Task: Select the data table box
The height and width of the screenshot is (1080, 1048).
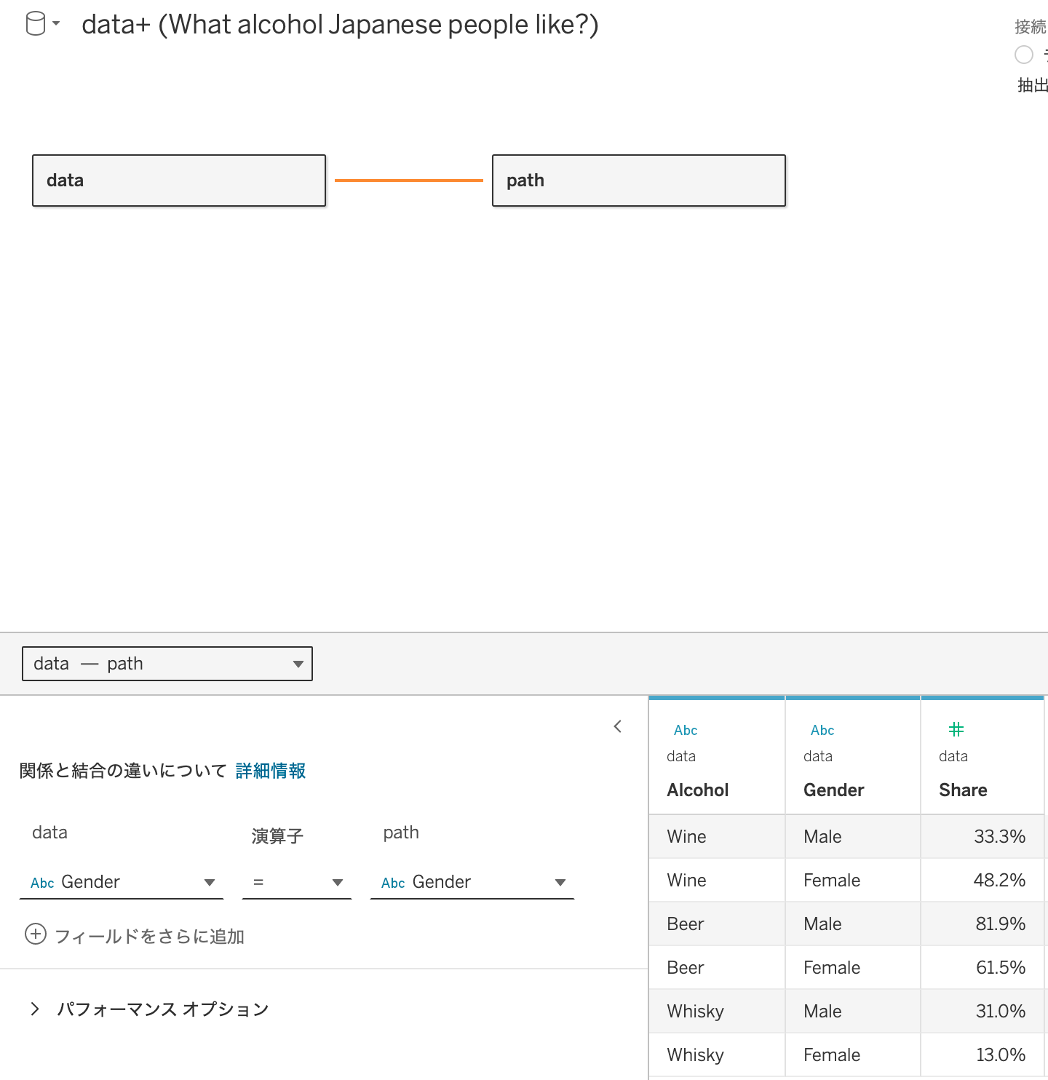Action: click(179, 180)
